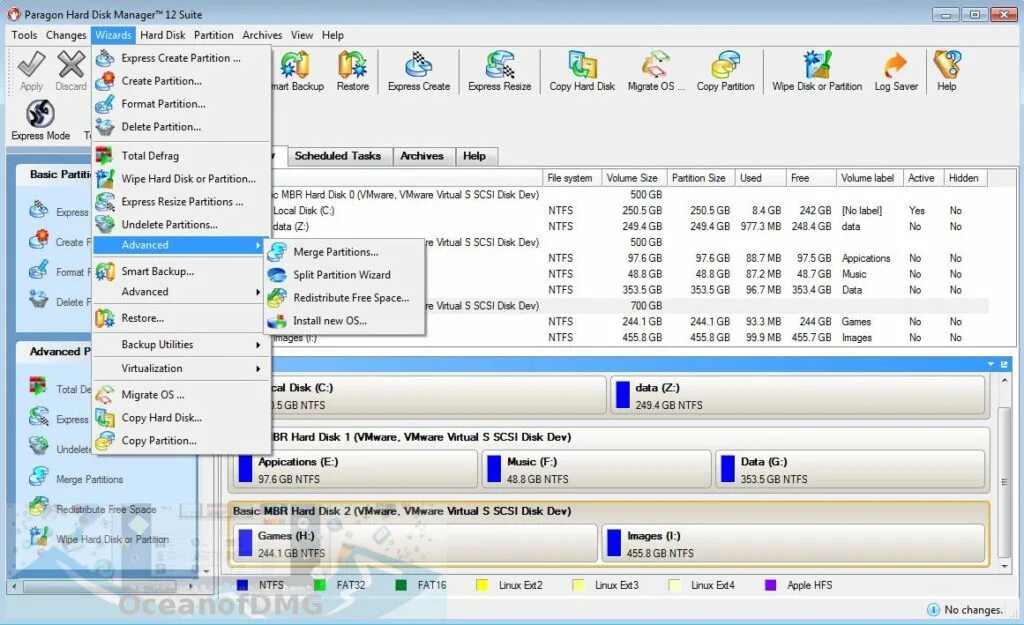Select Express Create Partition menu entry
Viewport: 1024px width, 625px height.
point(182,58)
